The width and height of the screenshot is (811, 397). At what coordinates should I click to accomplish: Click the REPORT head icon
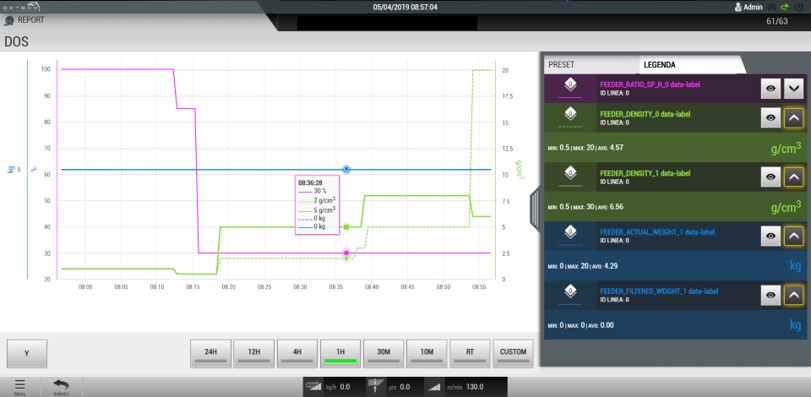pyautogui.click(x=9, y=20)
